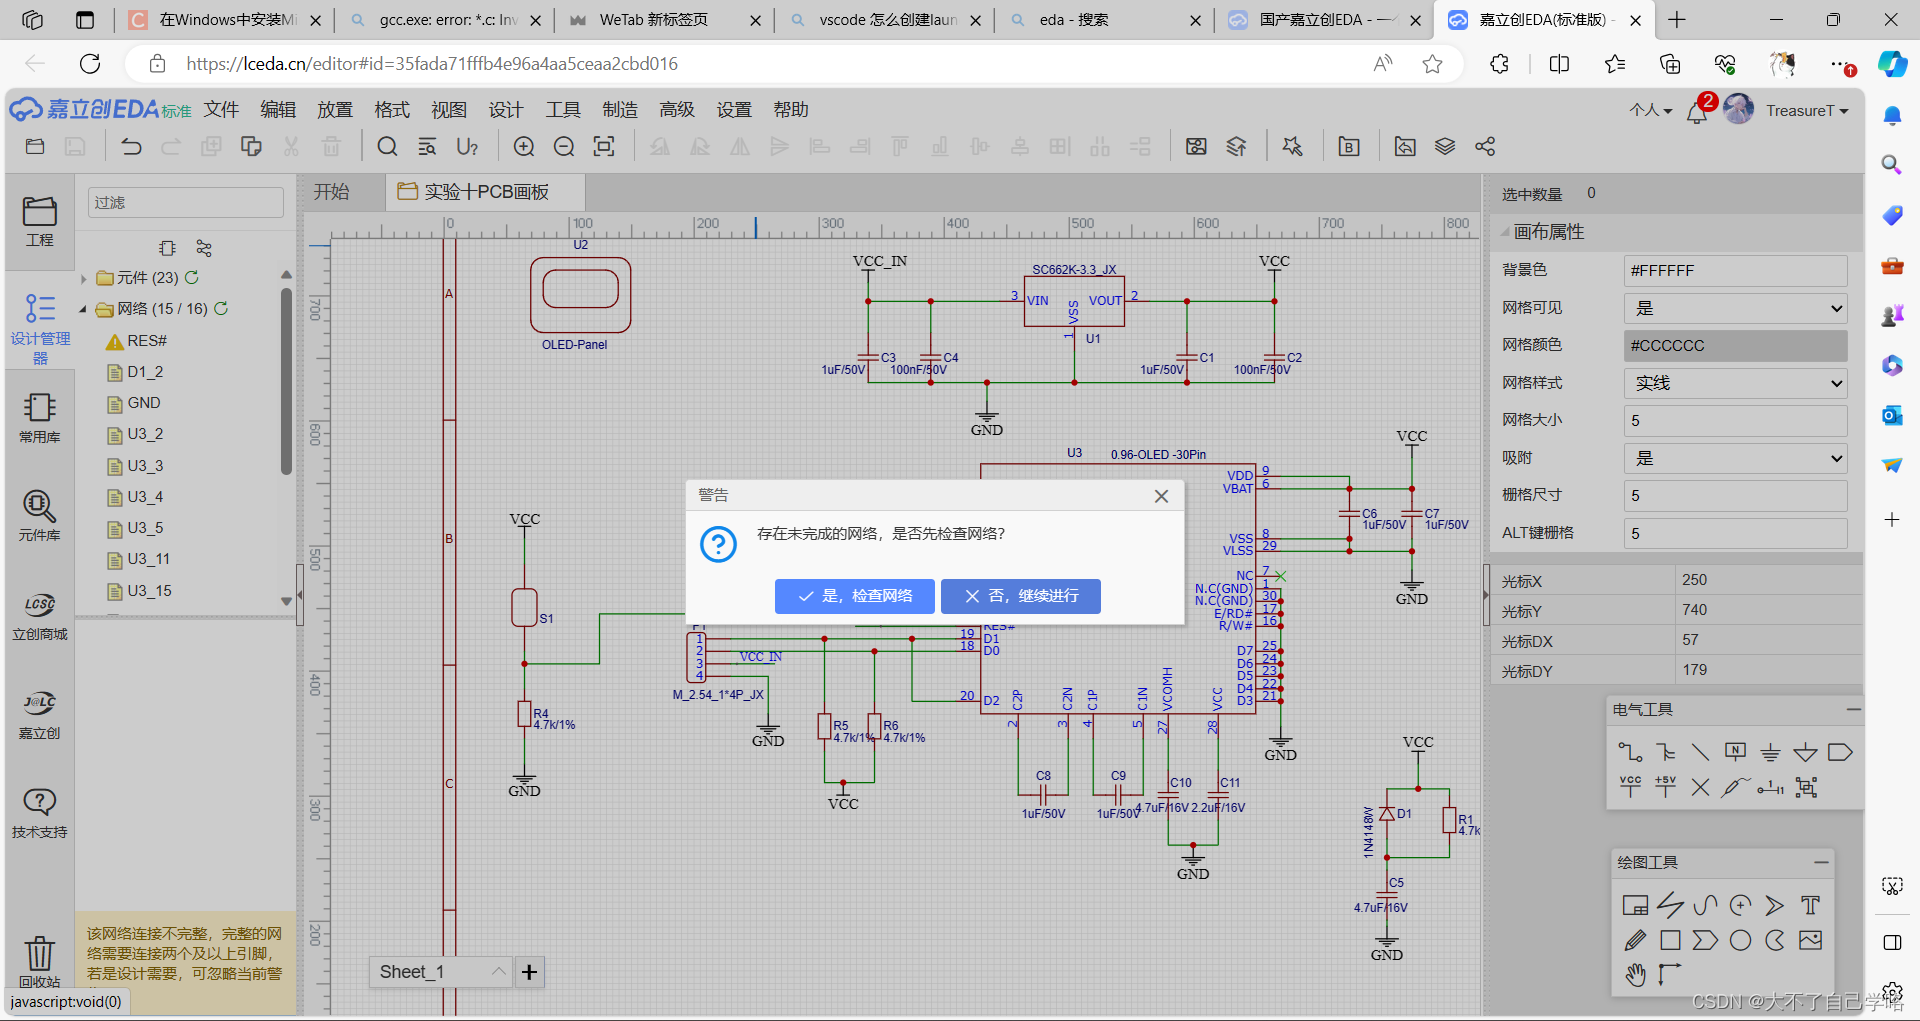Select the Text tool in 绘图工具 panel

pos(1810,905)
